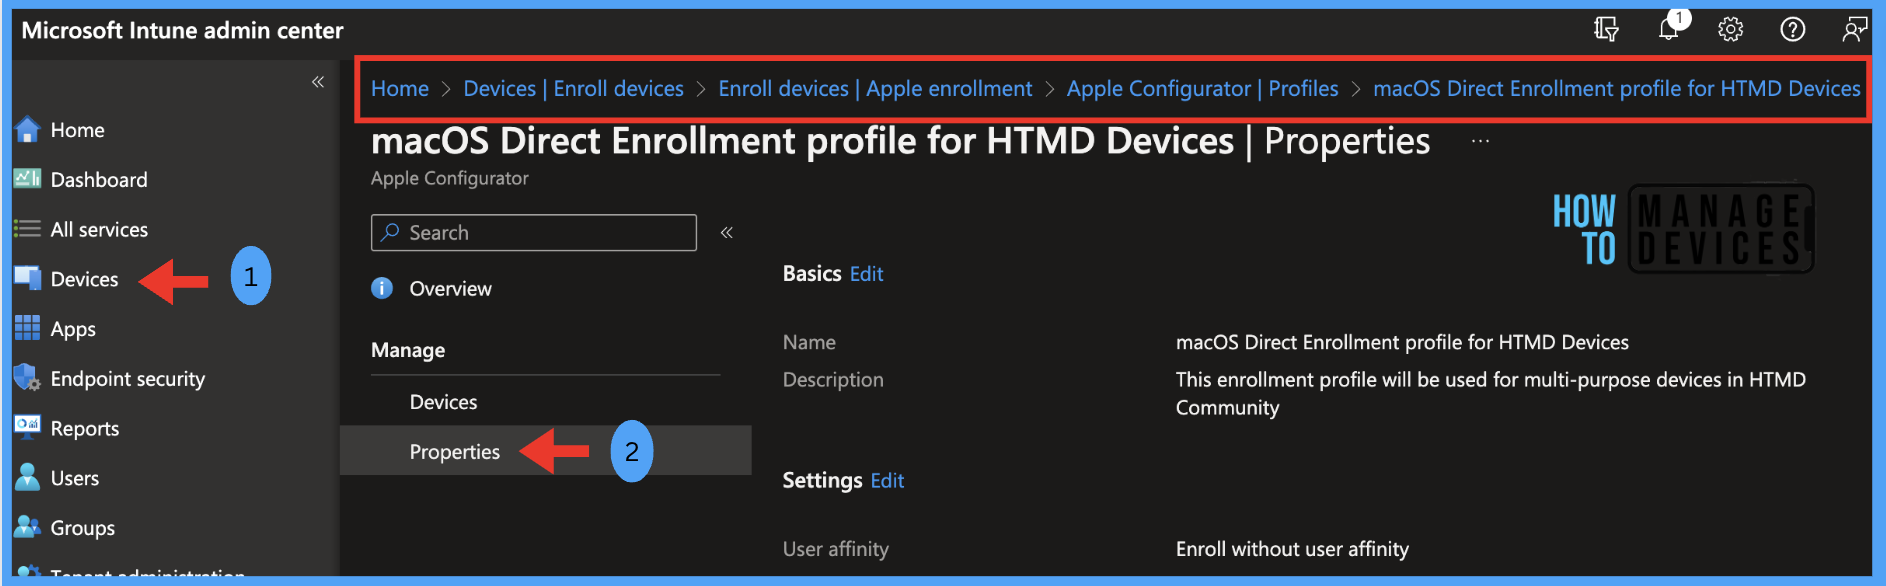Click the Devices monitor icon in sidebar
The height and width of the screenshot is (586, 1886).
[27, 279]
